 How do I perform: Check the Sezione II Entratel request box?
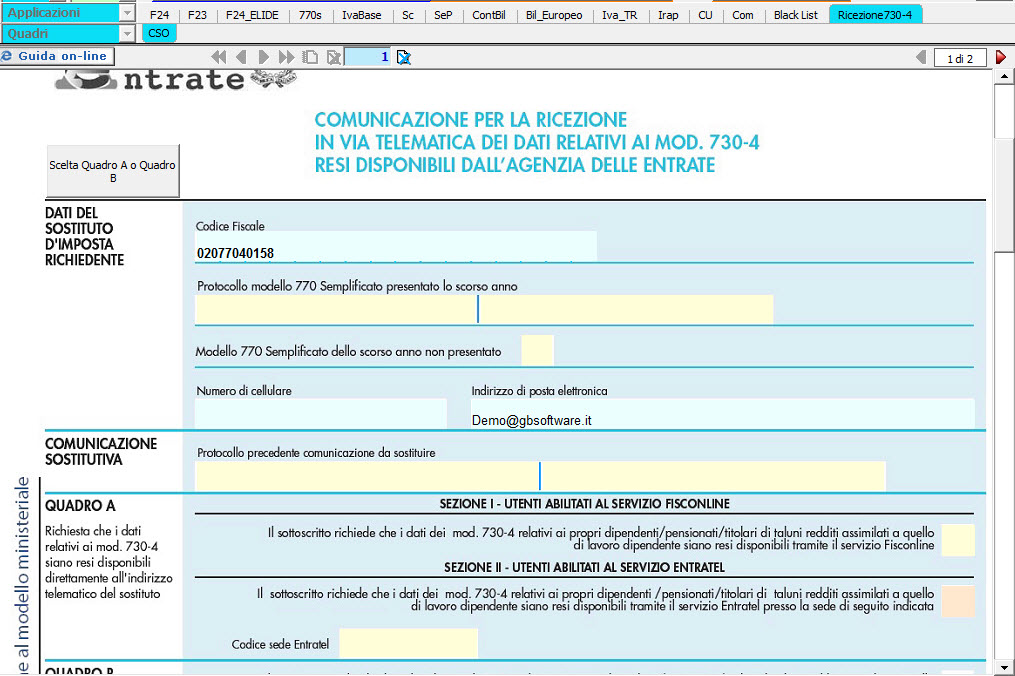958,601
